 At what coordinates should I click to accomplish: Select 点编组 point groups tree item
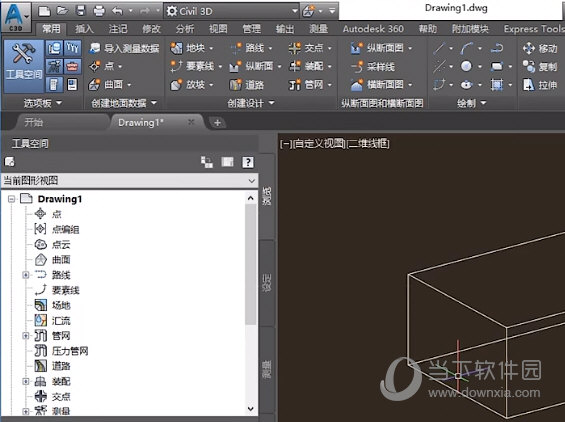pos(66,230)
